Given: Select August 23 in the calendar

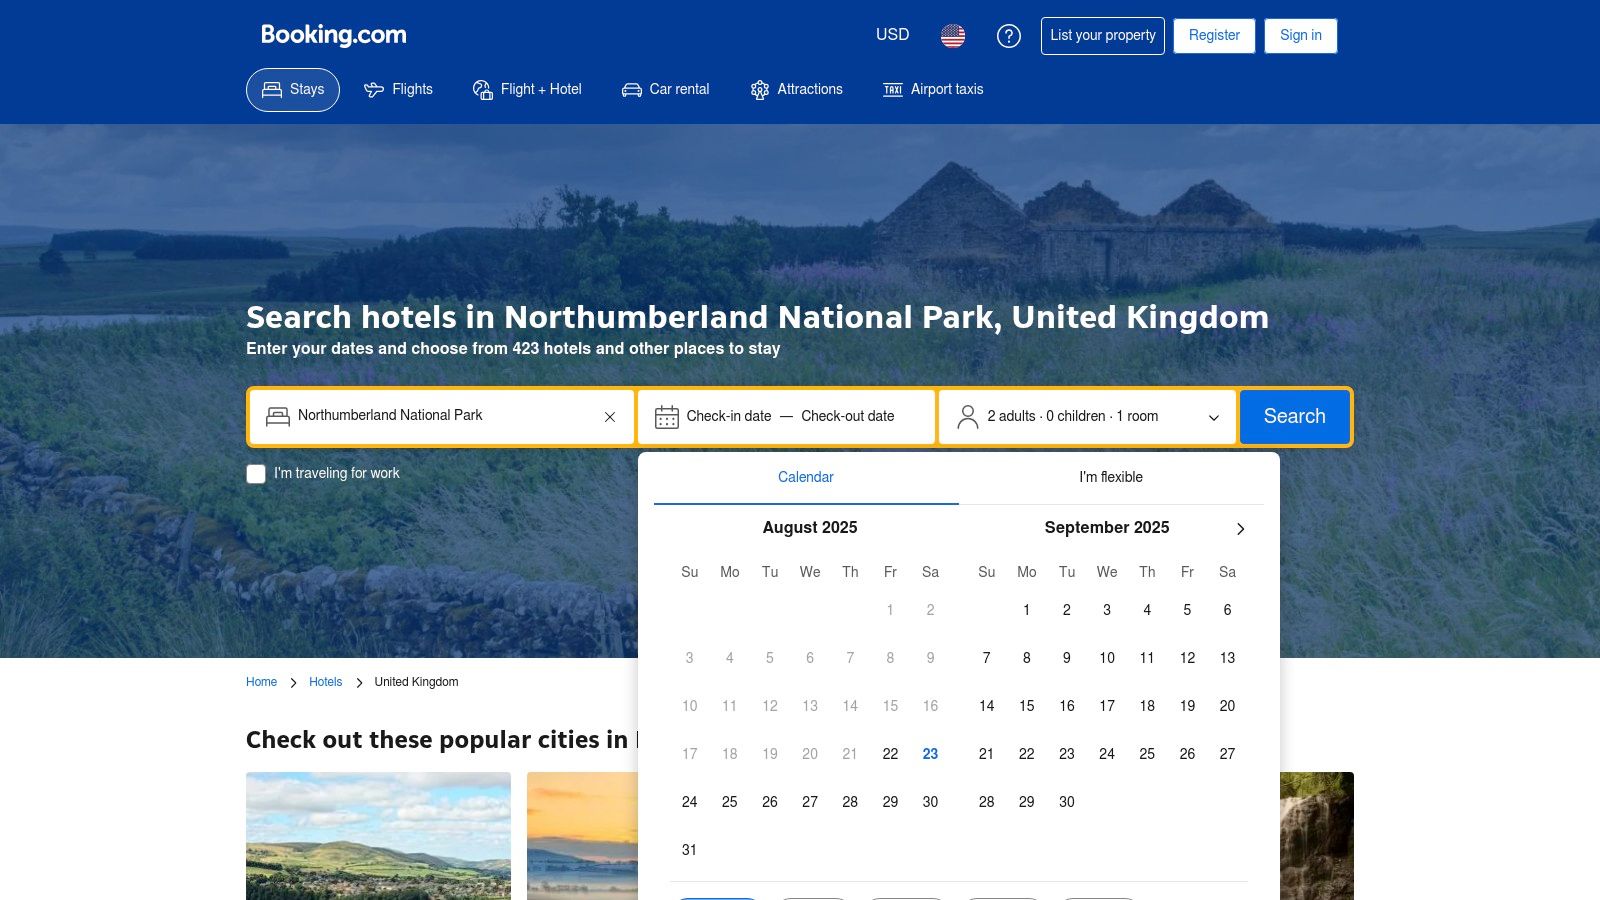Looking at the screenshot, I should click(930, 754).
